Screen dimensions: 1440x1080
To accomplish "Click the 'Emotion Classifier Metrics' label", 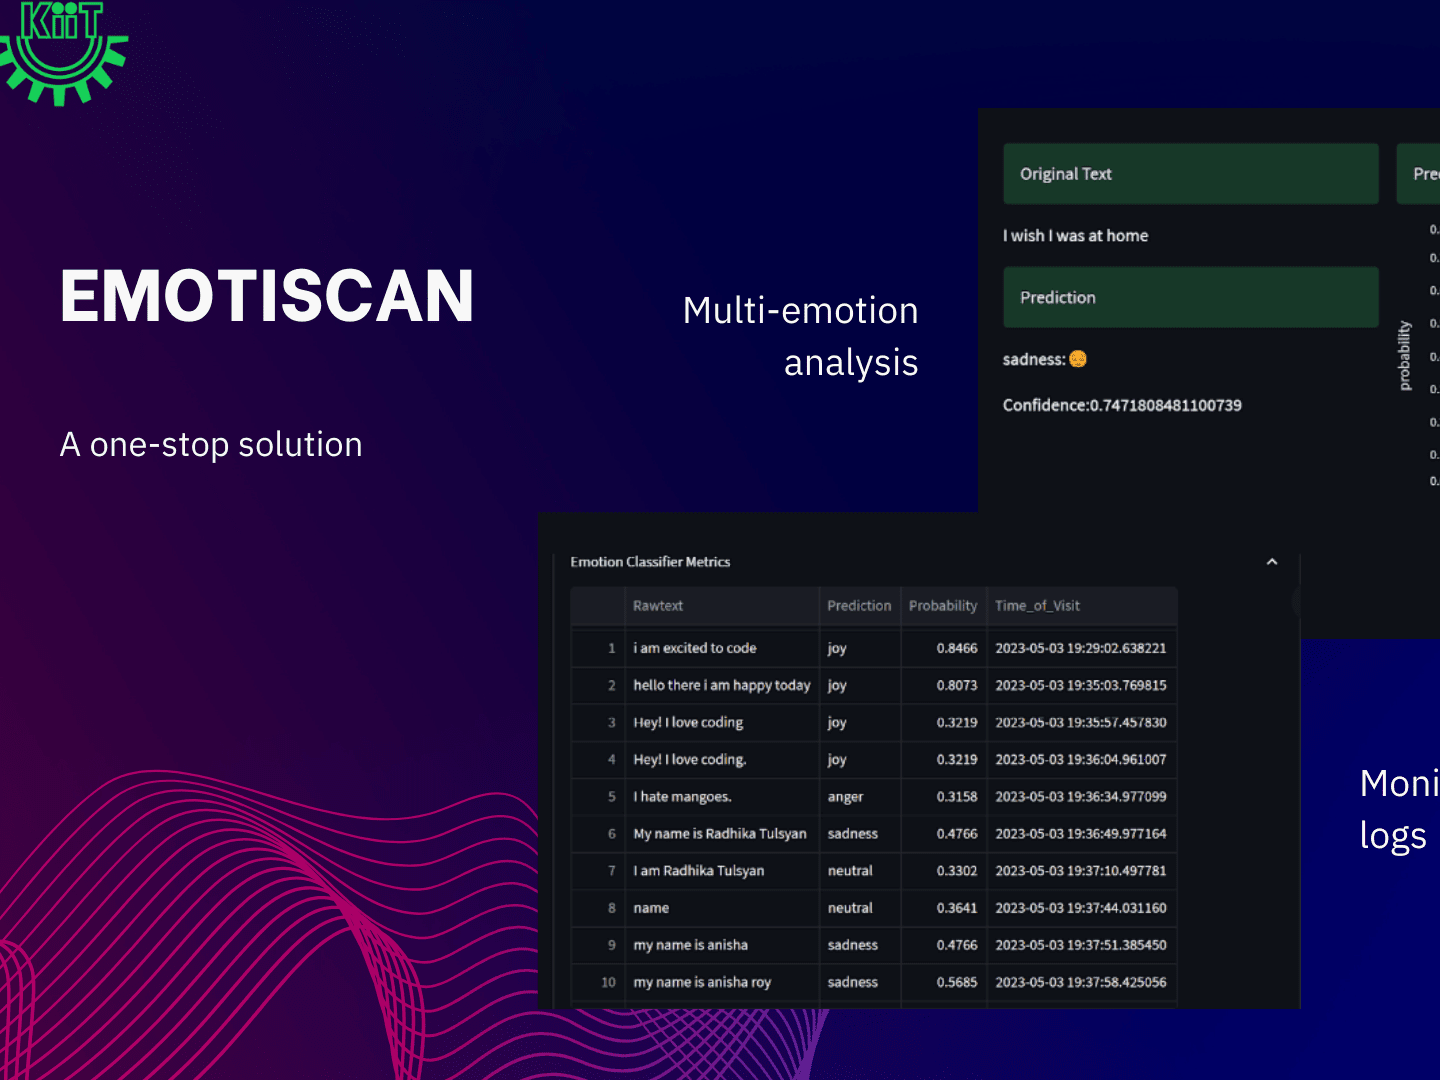I will tap(650, 562).
